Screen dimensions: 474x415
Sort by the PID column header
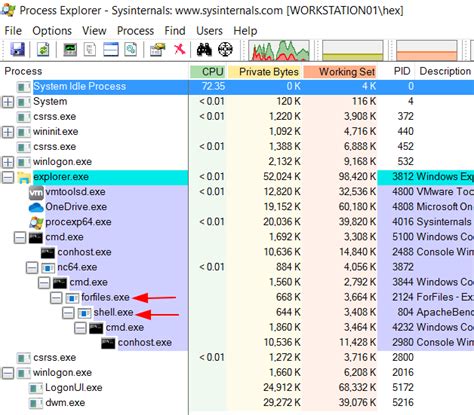point(397,71)
